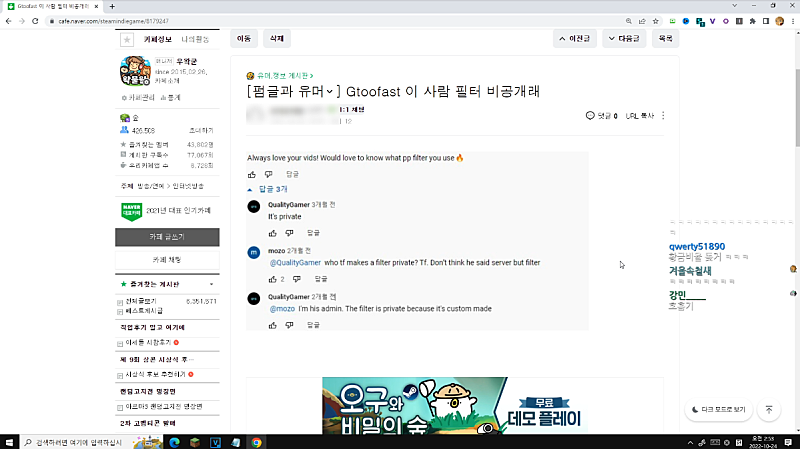Open the 펌글과 유머 category dropdown
Screen dimensions: 800x449
coord(330,91)
